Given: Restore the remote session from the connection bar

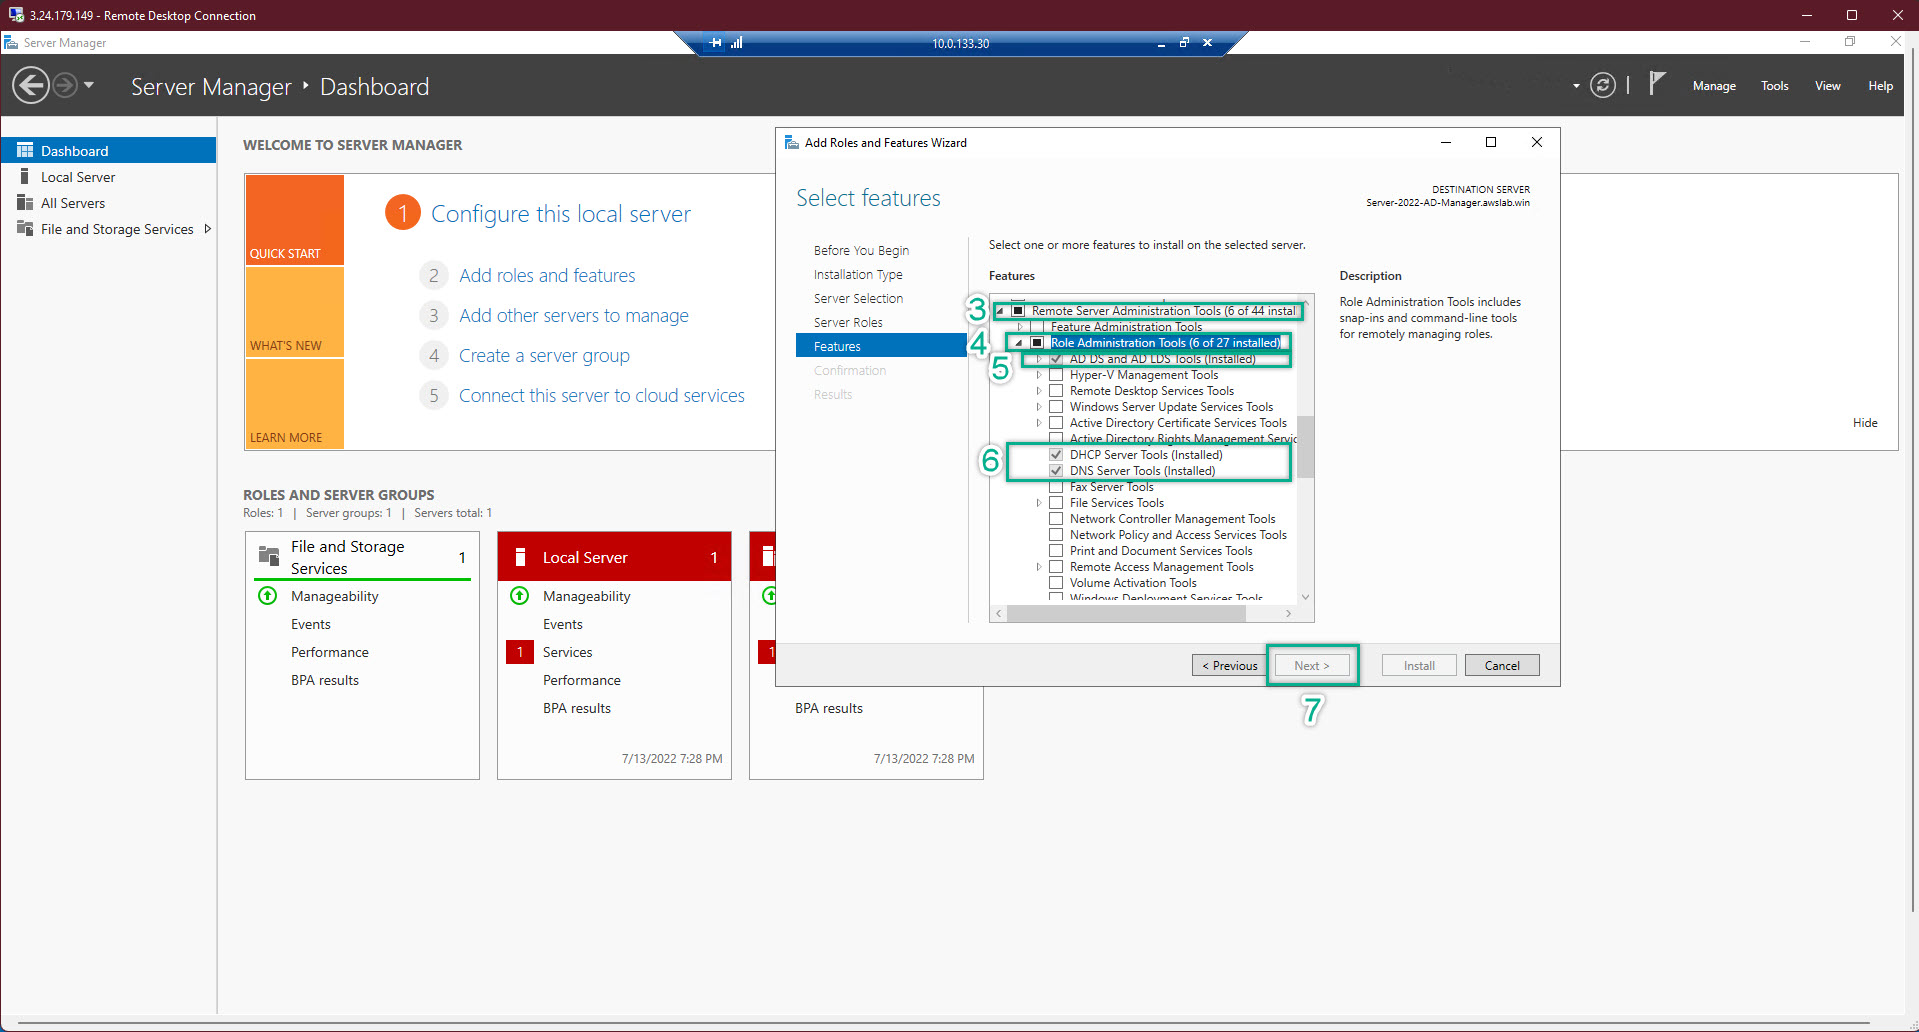Looking at the screenshot, I should (1184, 43).
